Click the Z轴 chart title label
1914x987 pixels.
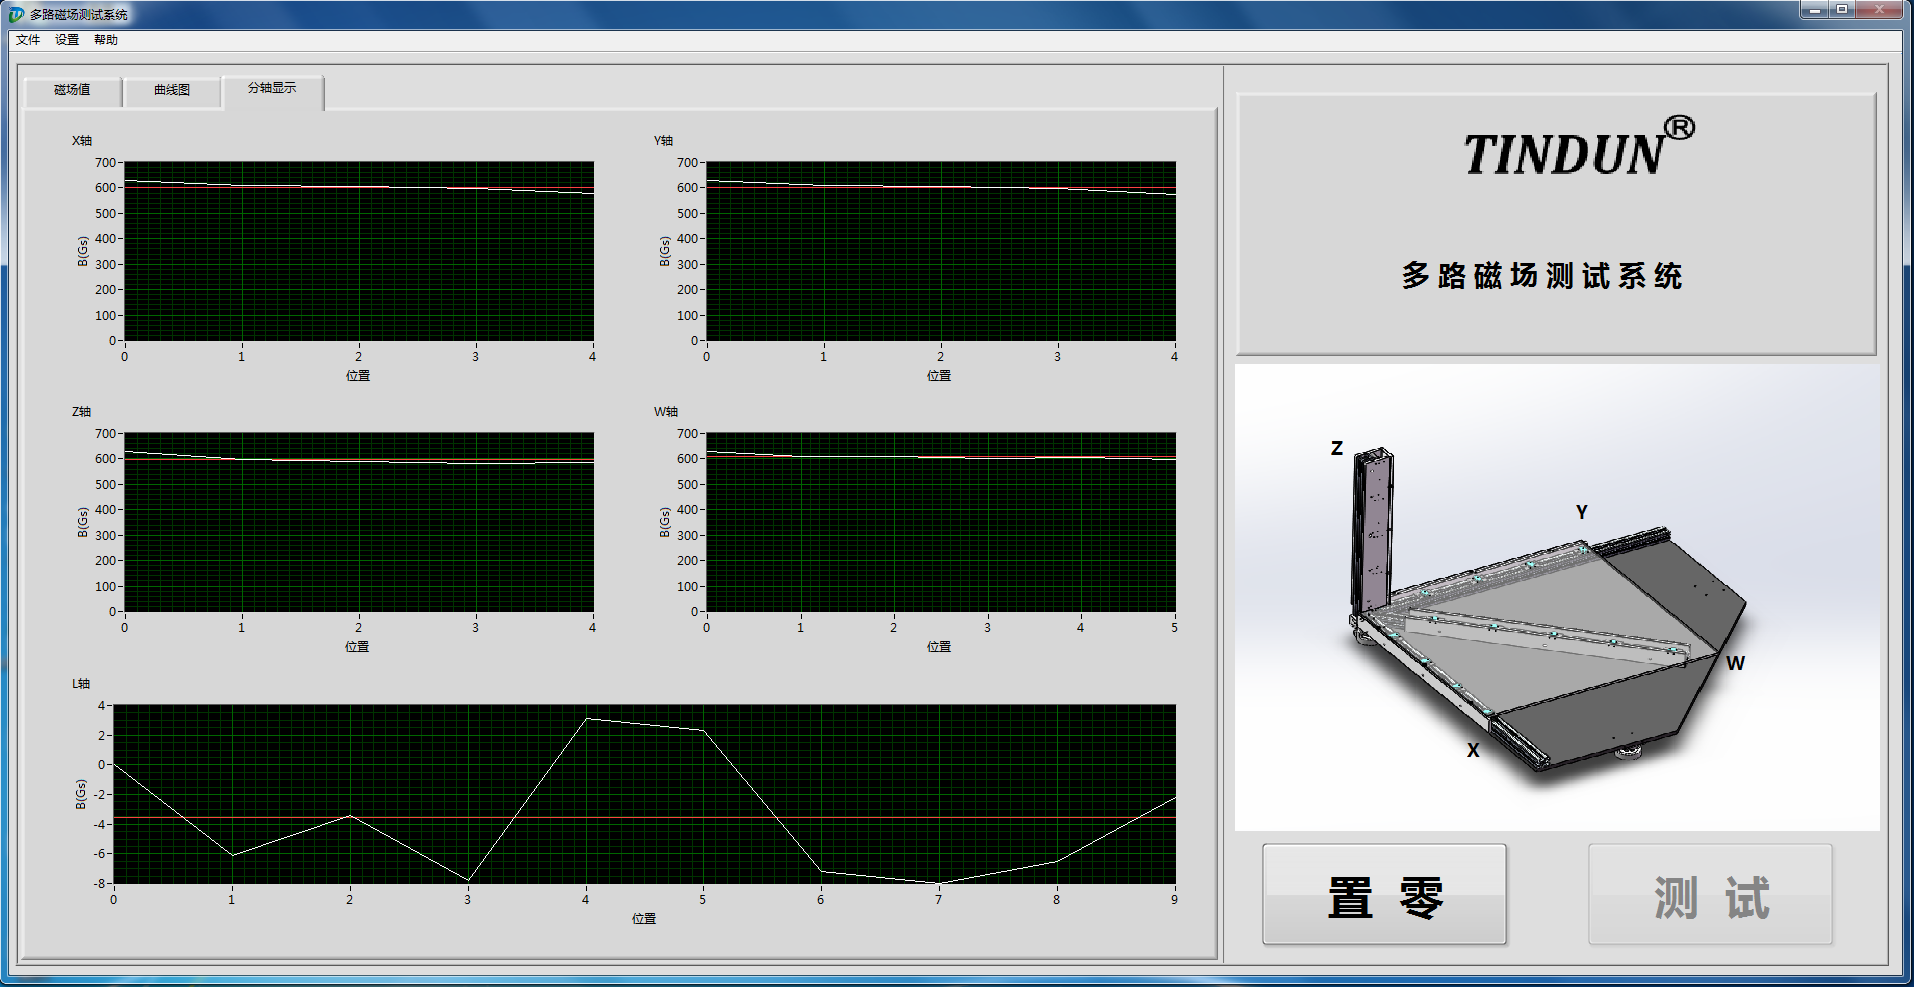(x=82, y=412)
